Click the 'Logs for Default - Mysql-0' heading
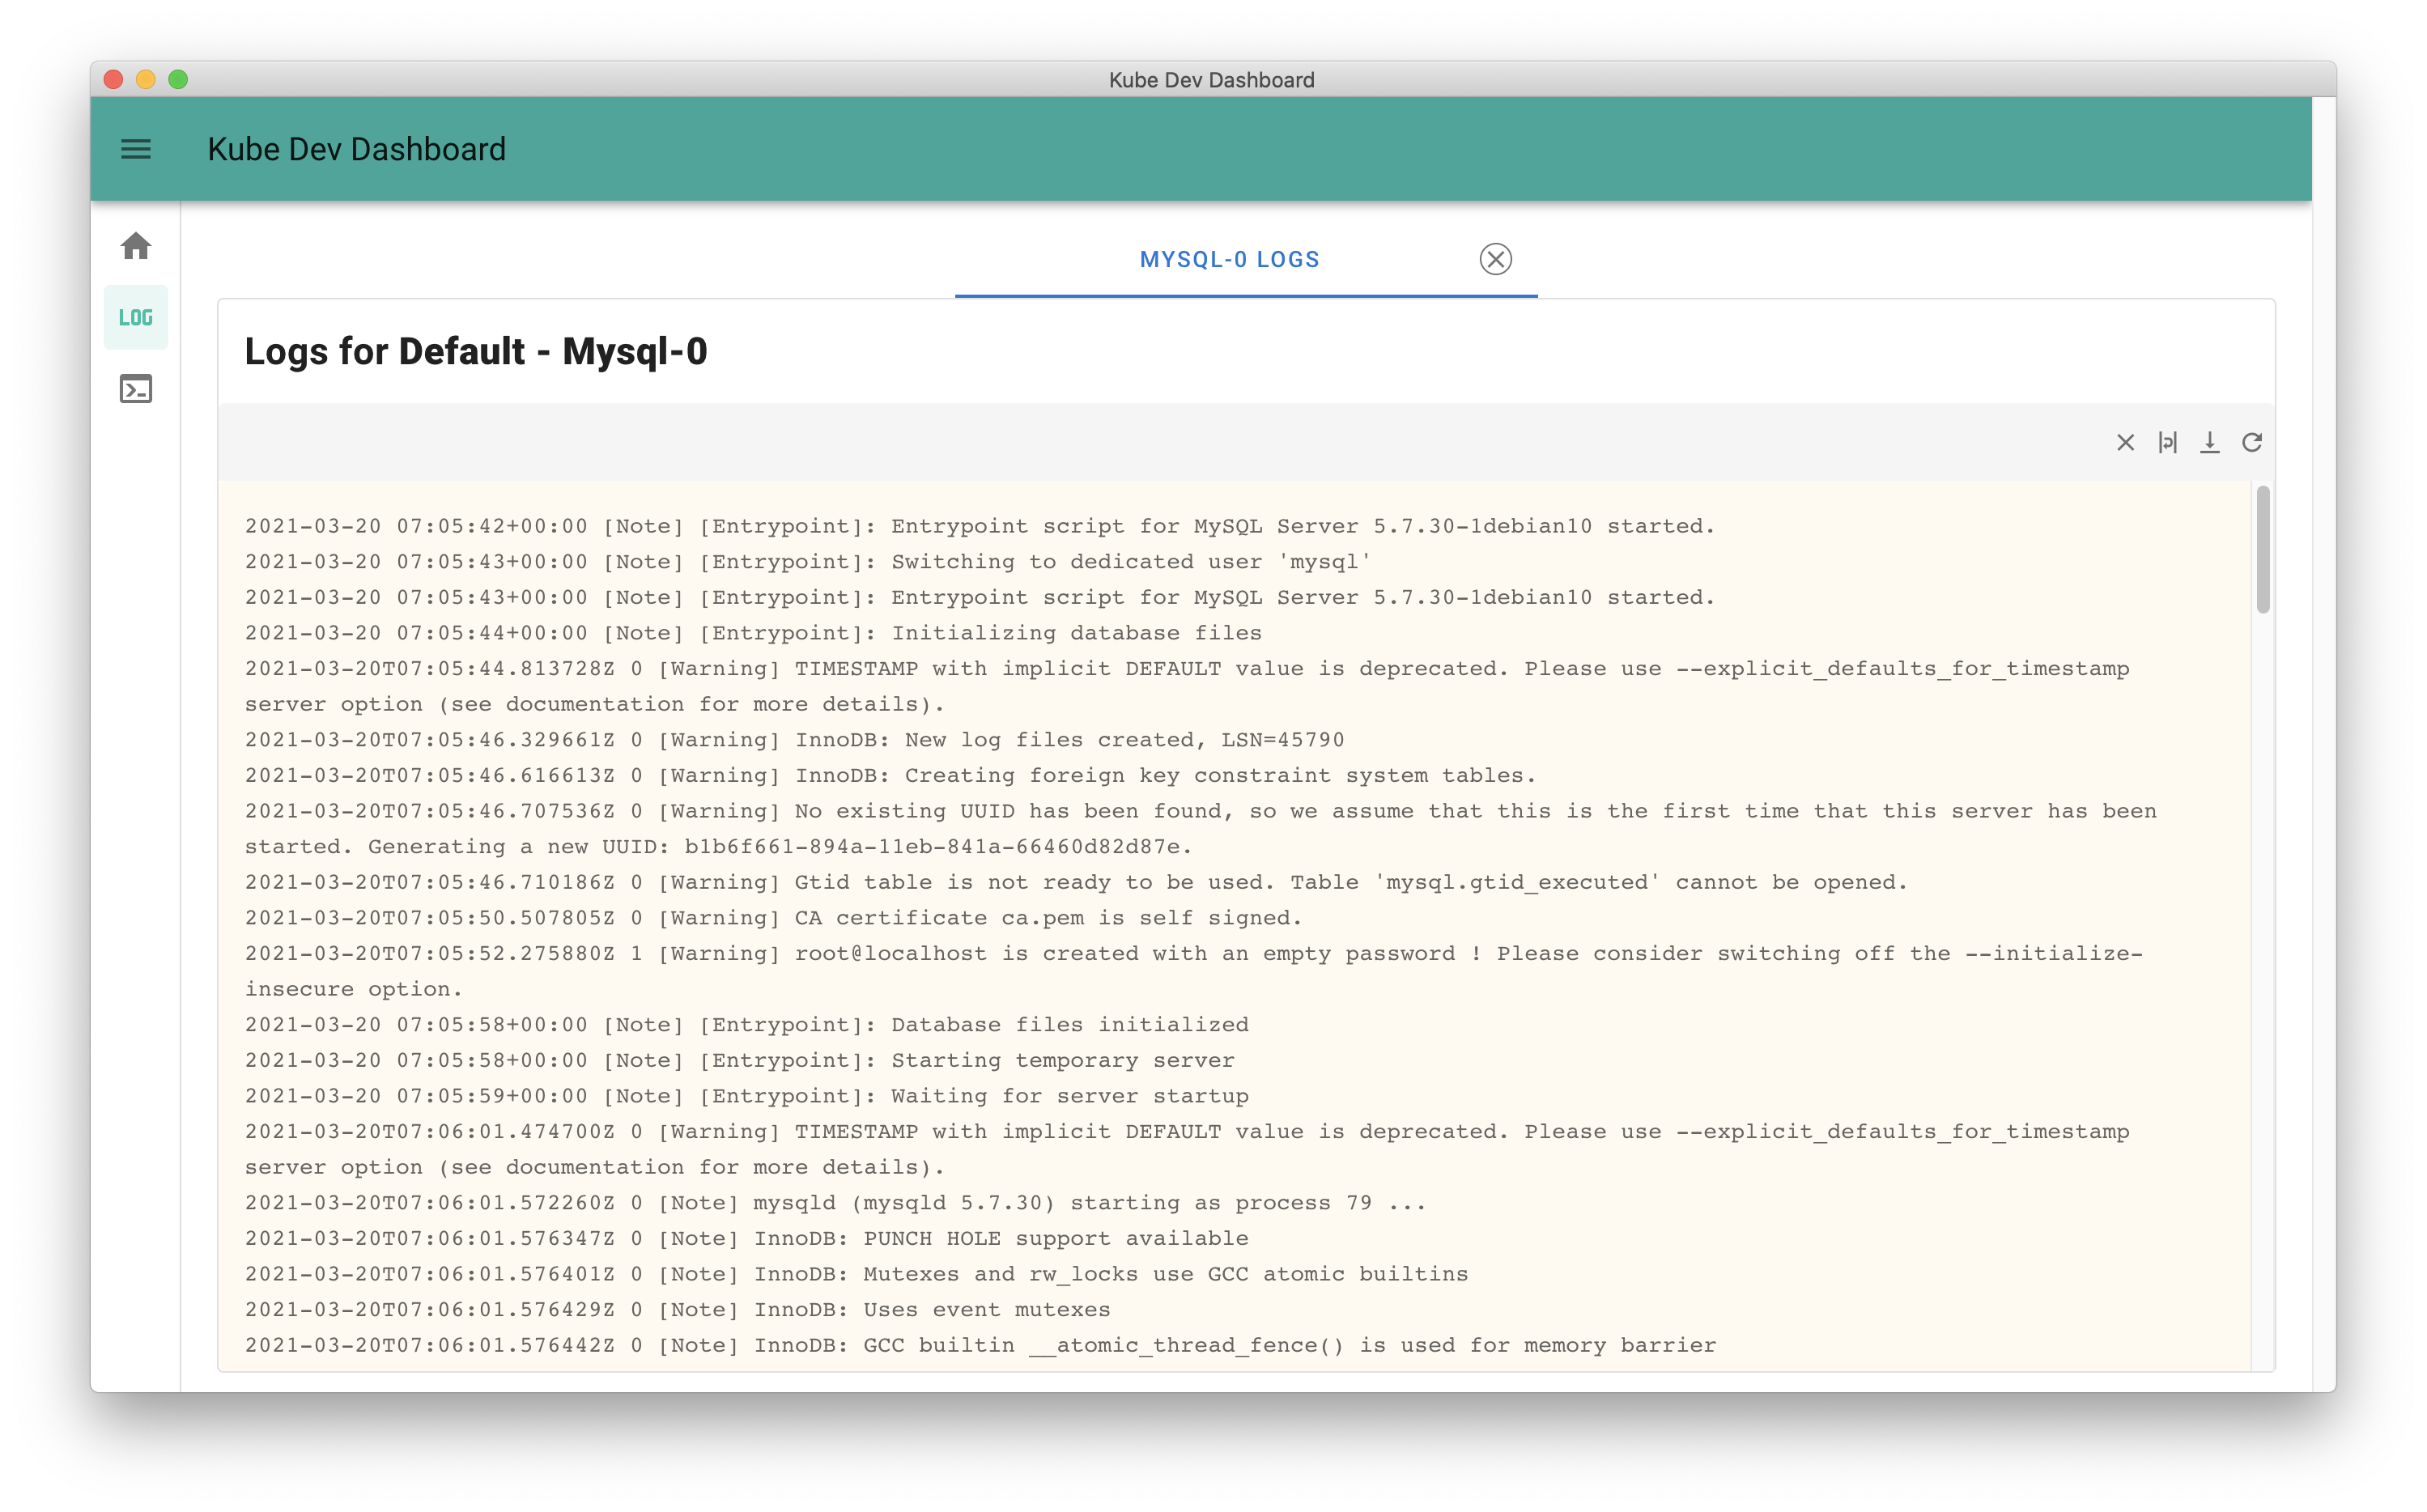 coord(475,352)
